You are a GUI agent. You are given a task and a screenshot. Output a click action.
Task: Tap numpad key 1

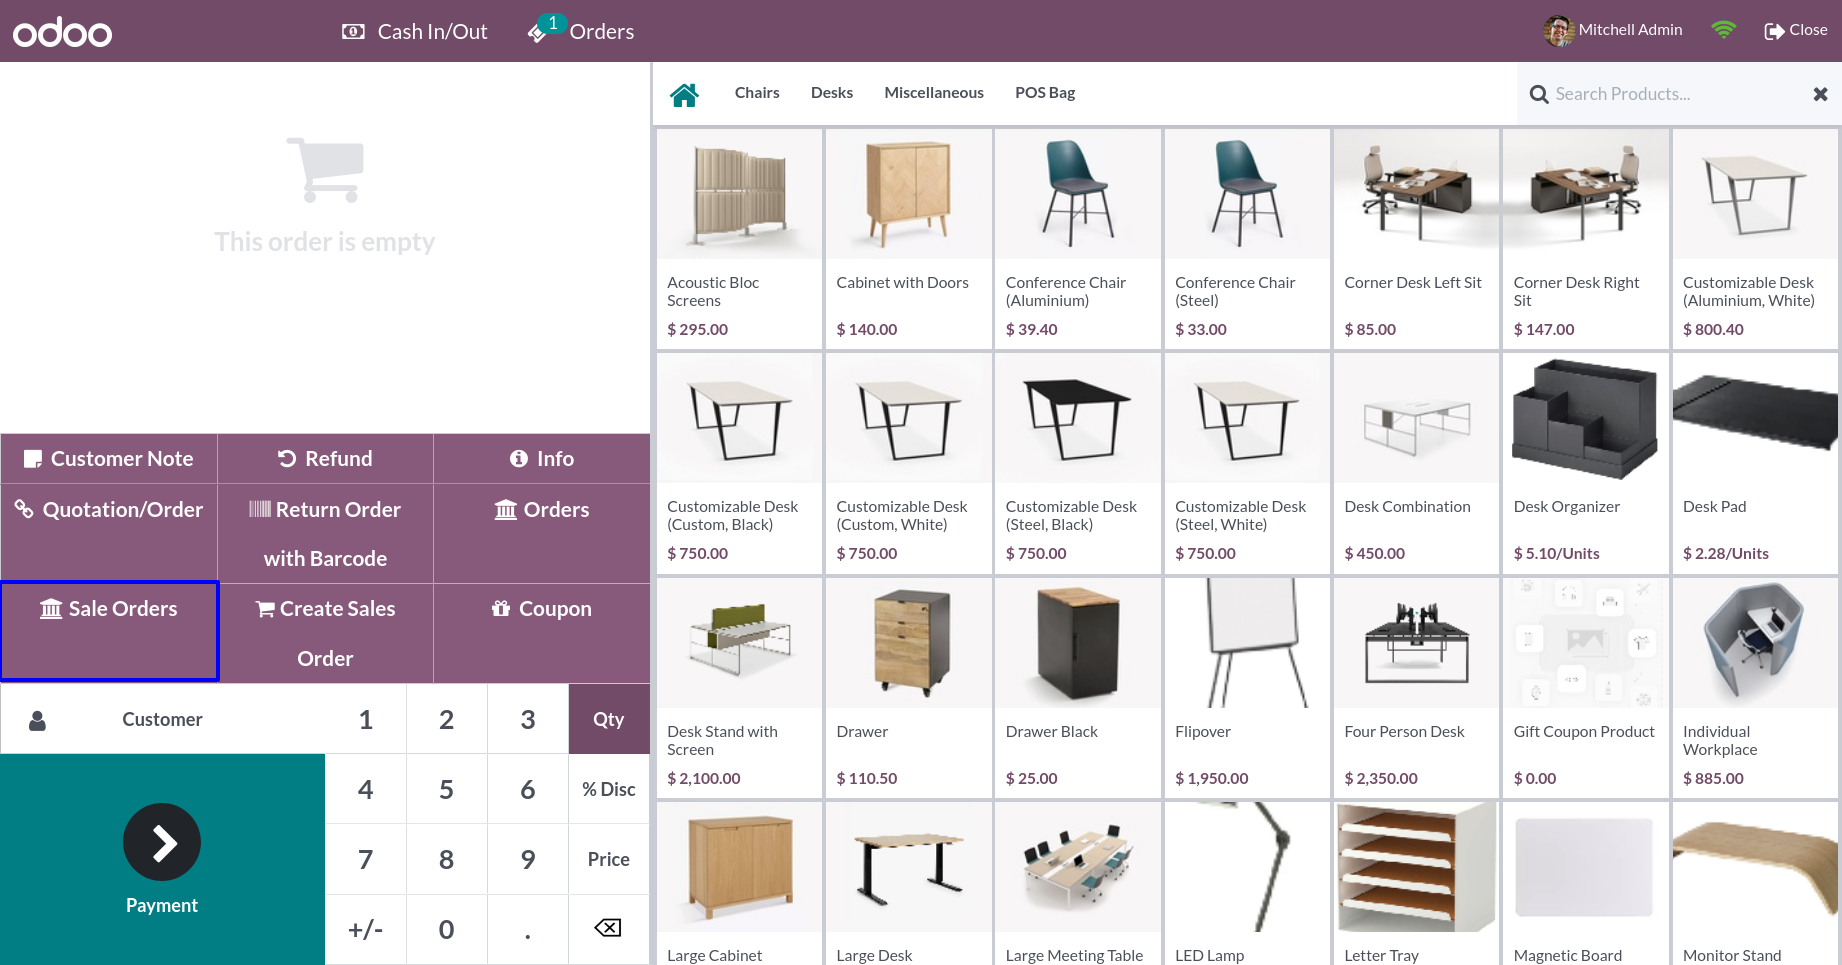pyautogui.click(x=366, y=719)
